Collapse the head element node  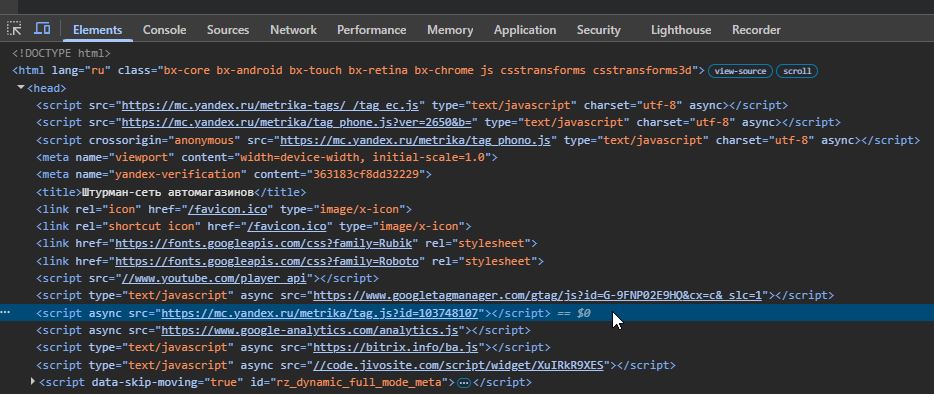pos(21,88)
